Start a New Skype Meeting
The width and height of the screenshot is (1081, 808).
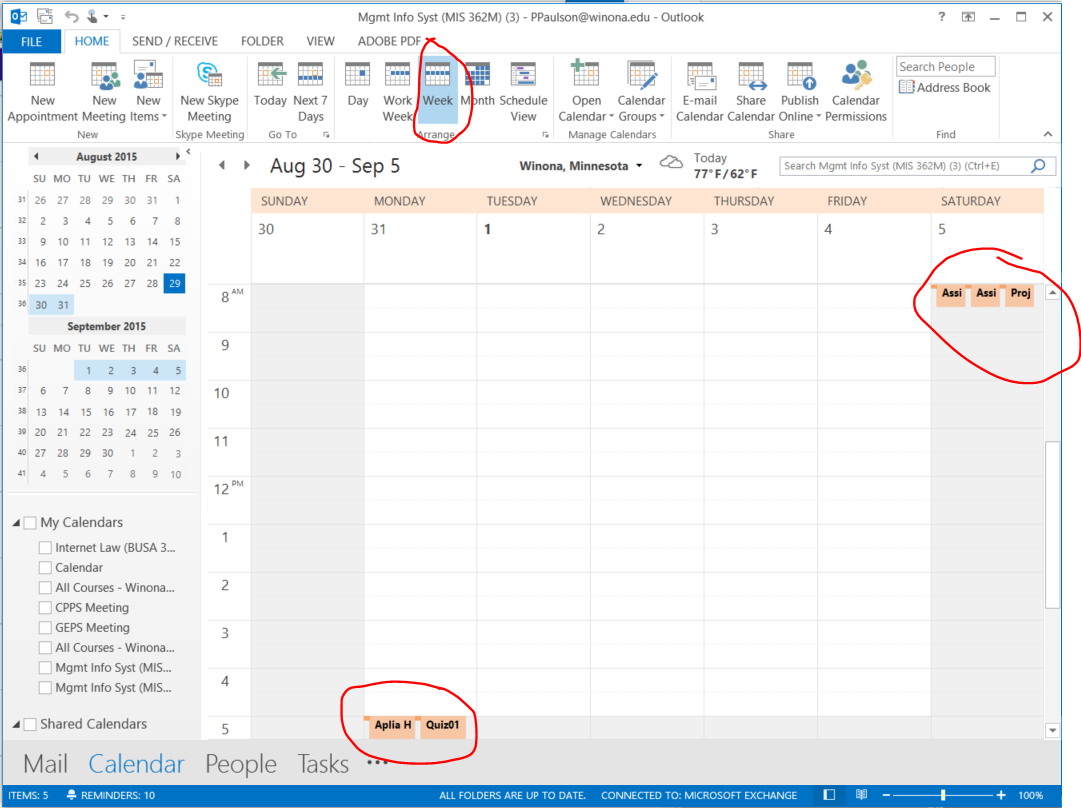pos(210,92)
